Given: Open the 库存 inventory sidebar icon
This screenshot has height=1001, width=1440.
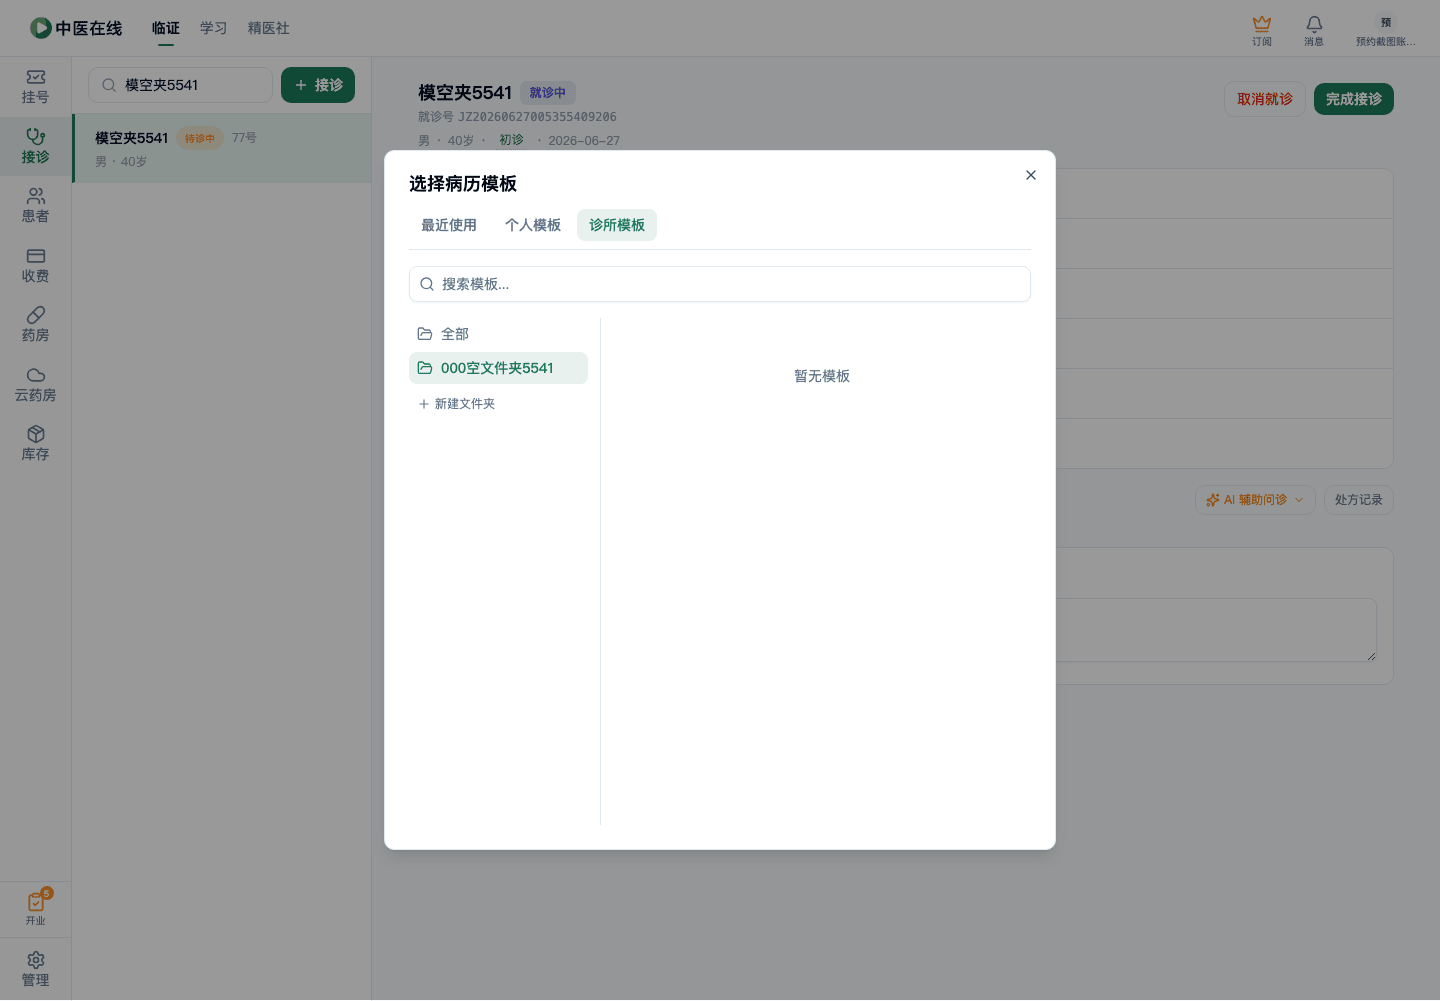Looking at the screenshot, I should point(35,444).
